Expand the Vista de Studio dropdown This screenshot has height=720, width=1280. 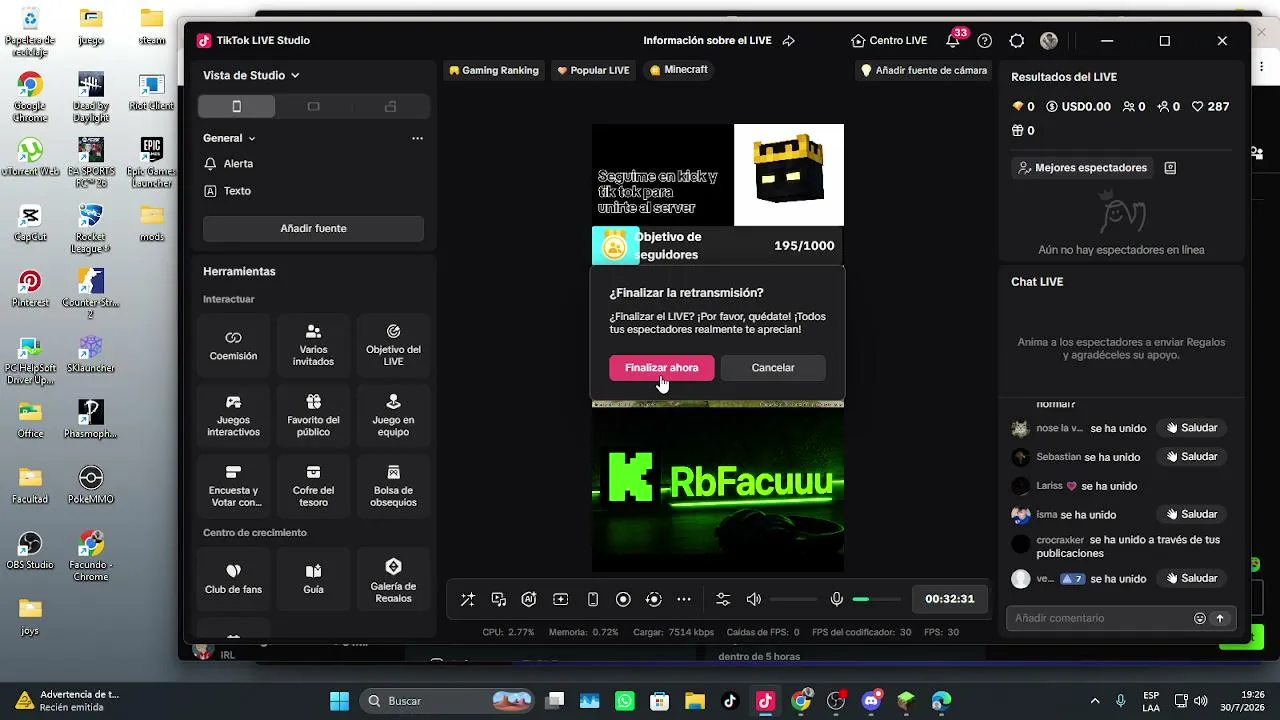251,75
